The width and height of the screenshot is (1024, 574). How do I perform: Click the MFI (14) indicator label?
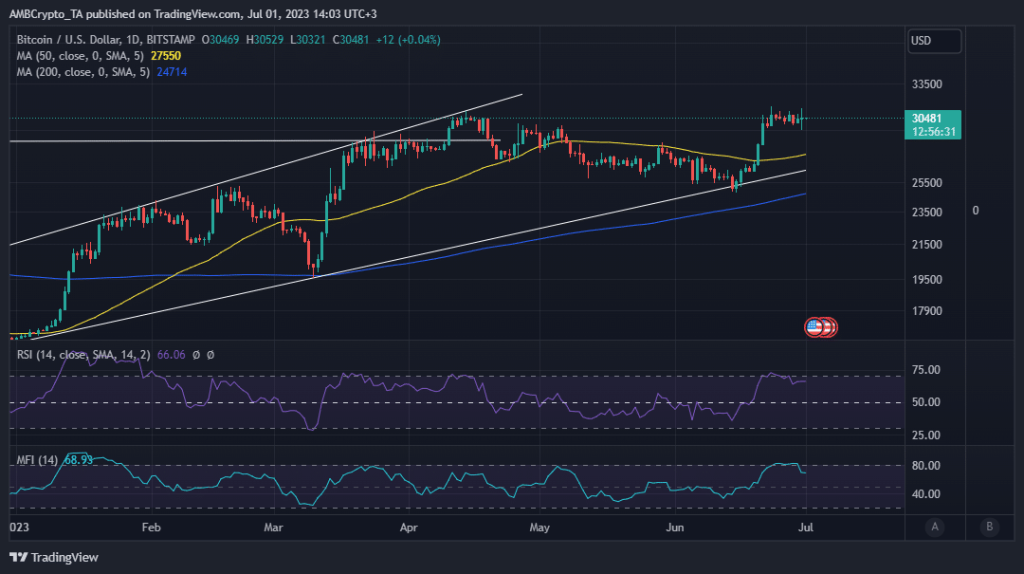pos(36,459)
